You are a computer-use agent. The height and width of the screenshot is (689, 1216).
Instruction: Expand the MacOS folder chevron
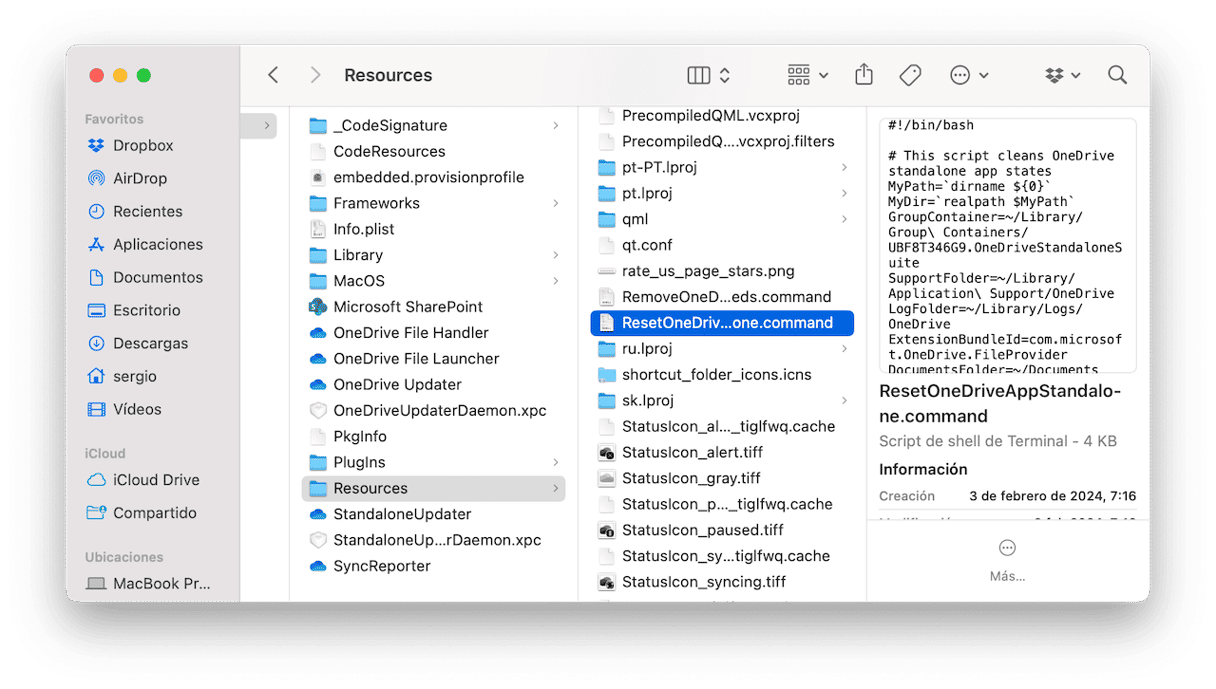[x=555, y=281]
